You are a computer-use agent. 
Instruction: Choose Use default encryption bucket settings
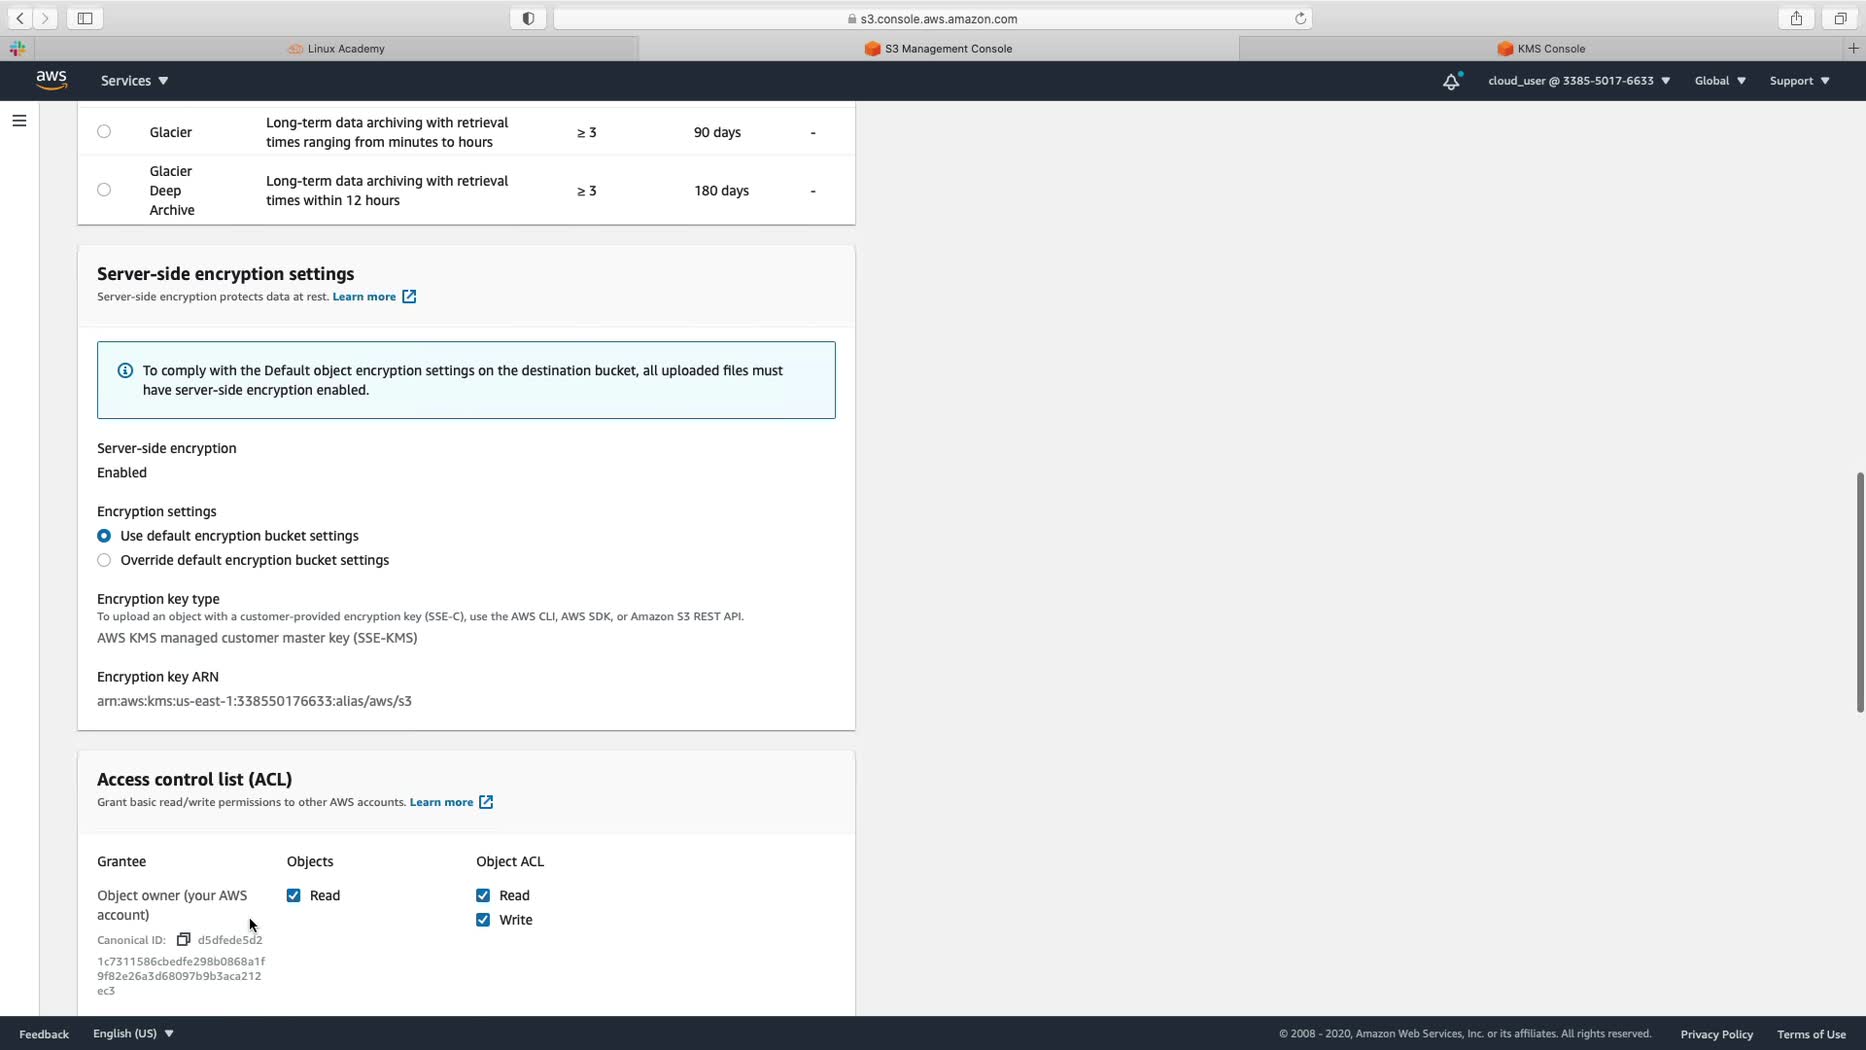point(104,536)
